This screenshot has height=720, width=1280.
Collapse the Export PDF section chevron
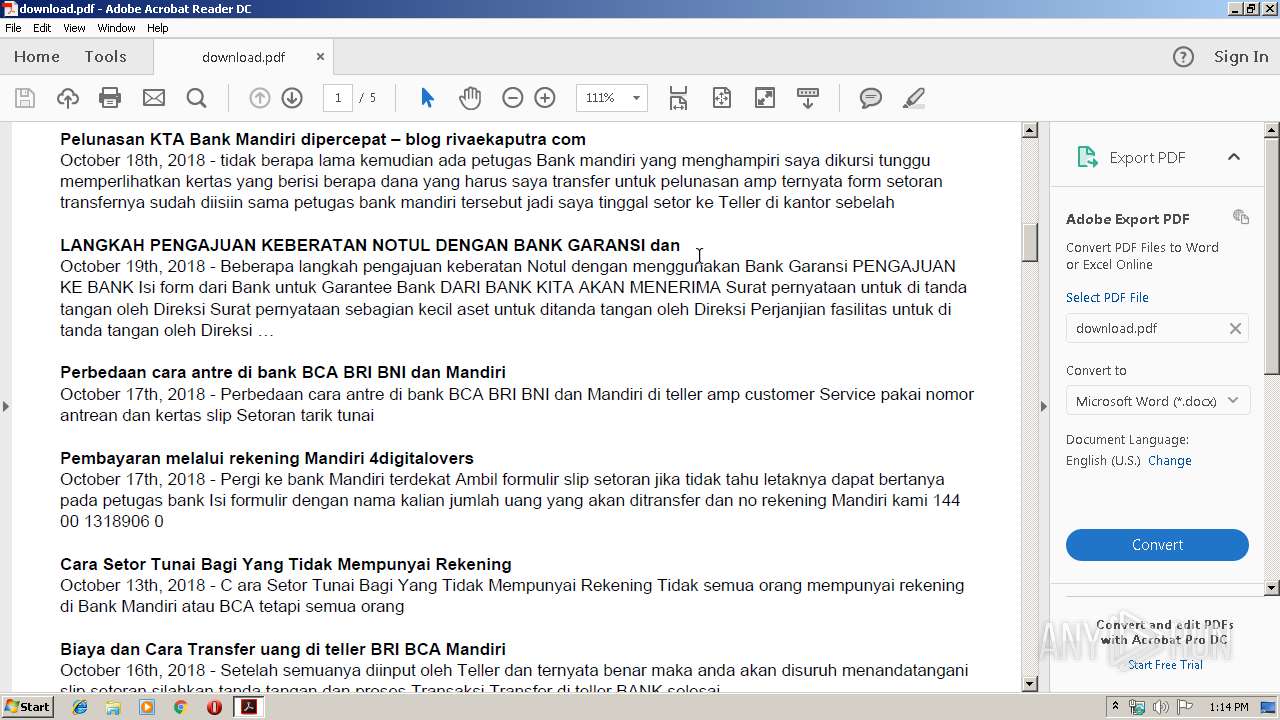(x=1234, y=157)
